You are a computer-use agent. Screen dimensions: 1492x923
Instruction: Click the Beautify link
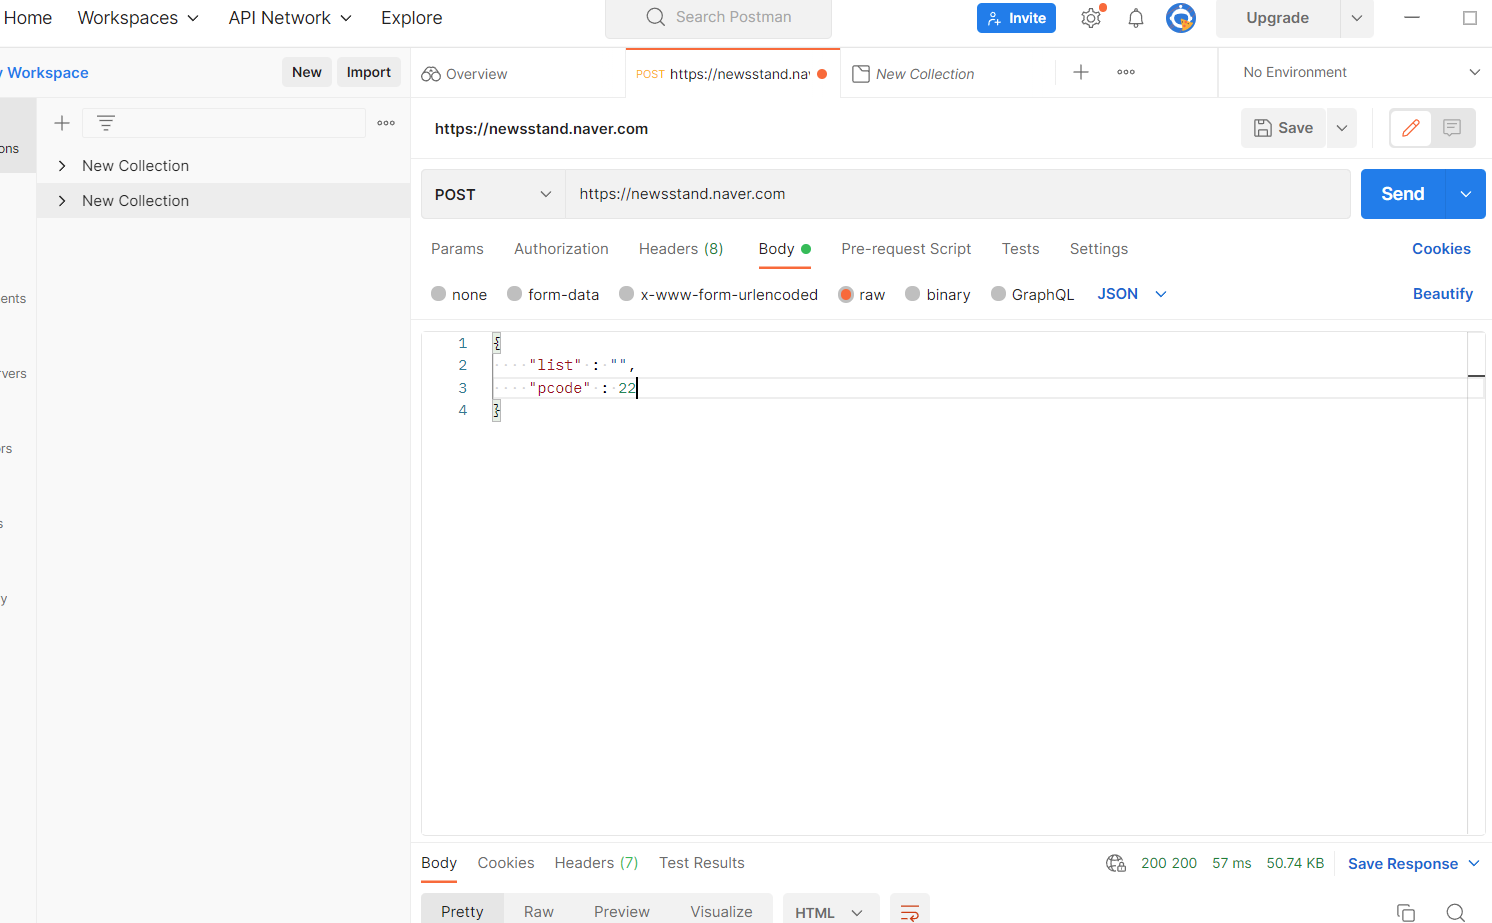pos(1443,294)
